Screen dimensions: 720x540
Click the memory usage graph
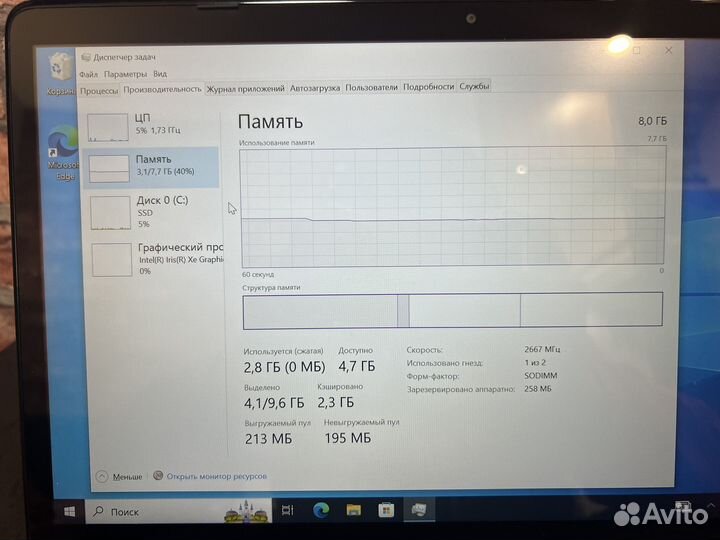tap(453, 207)
